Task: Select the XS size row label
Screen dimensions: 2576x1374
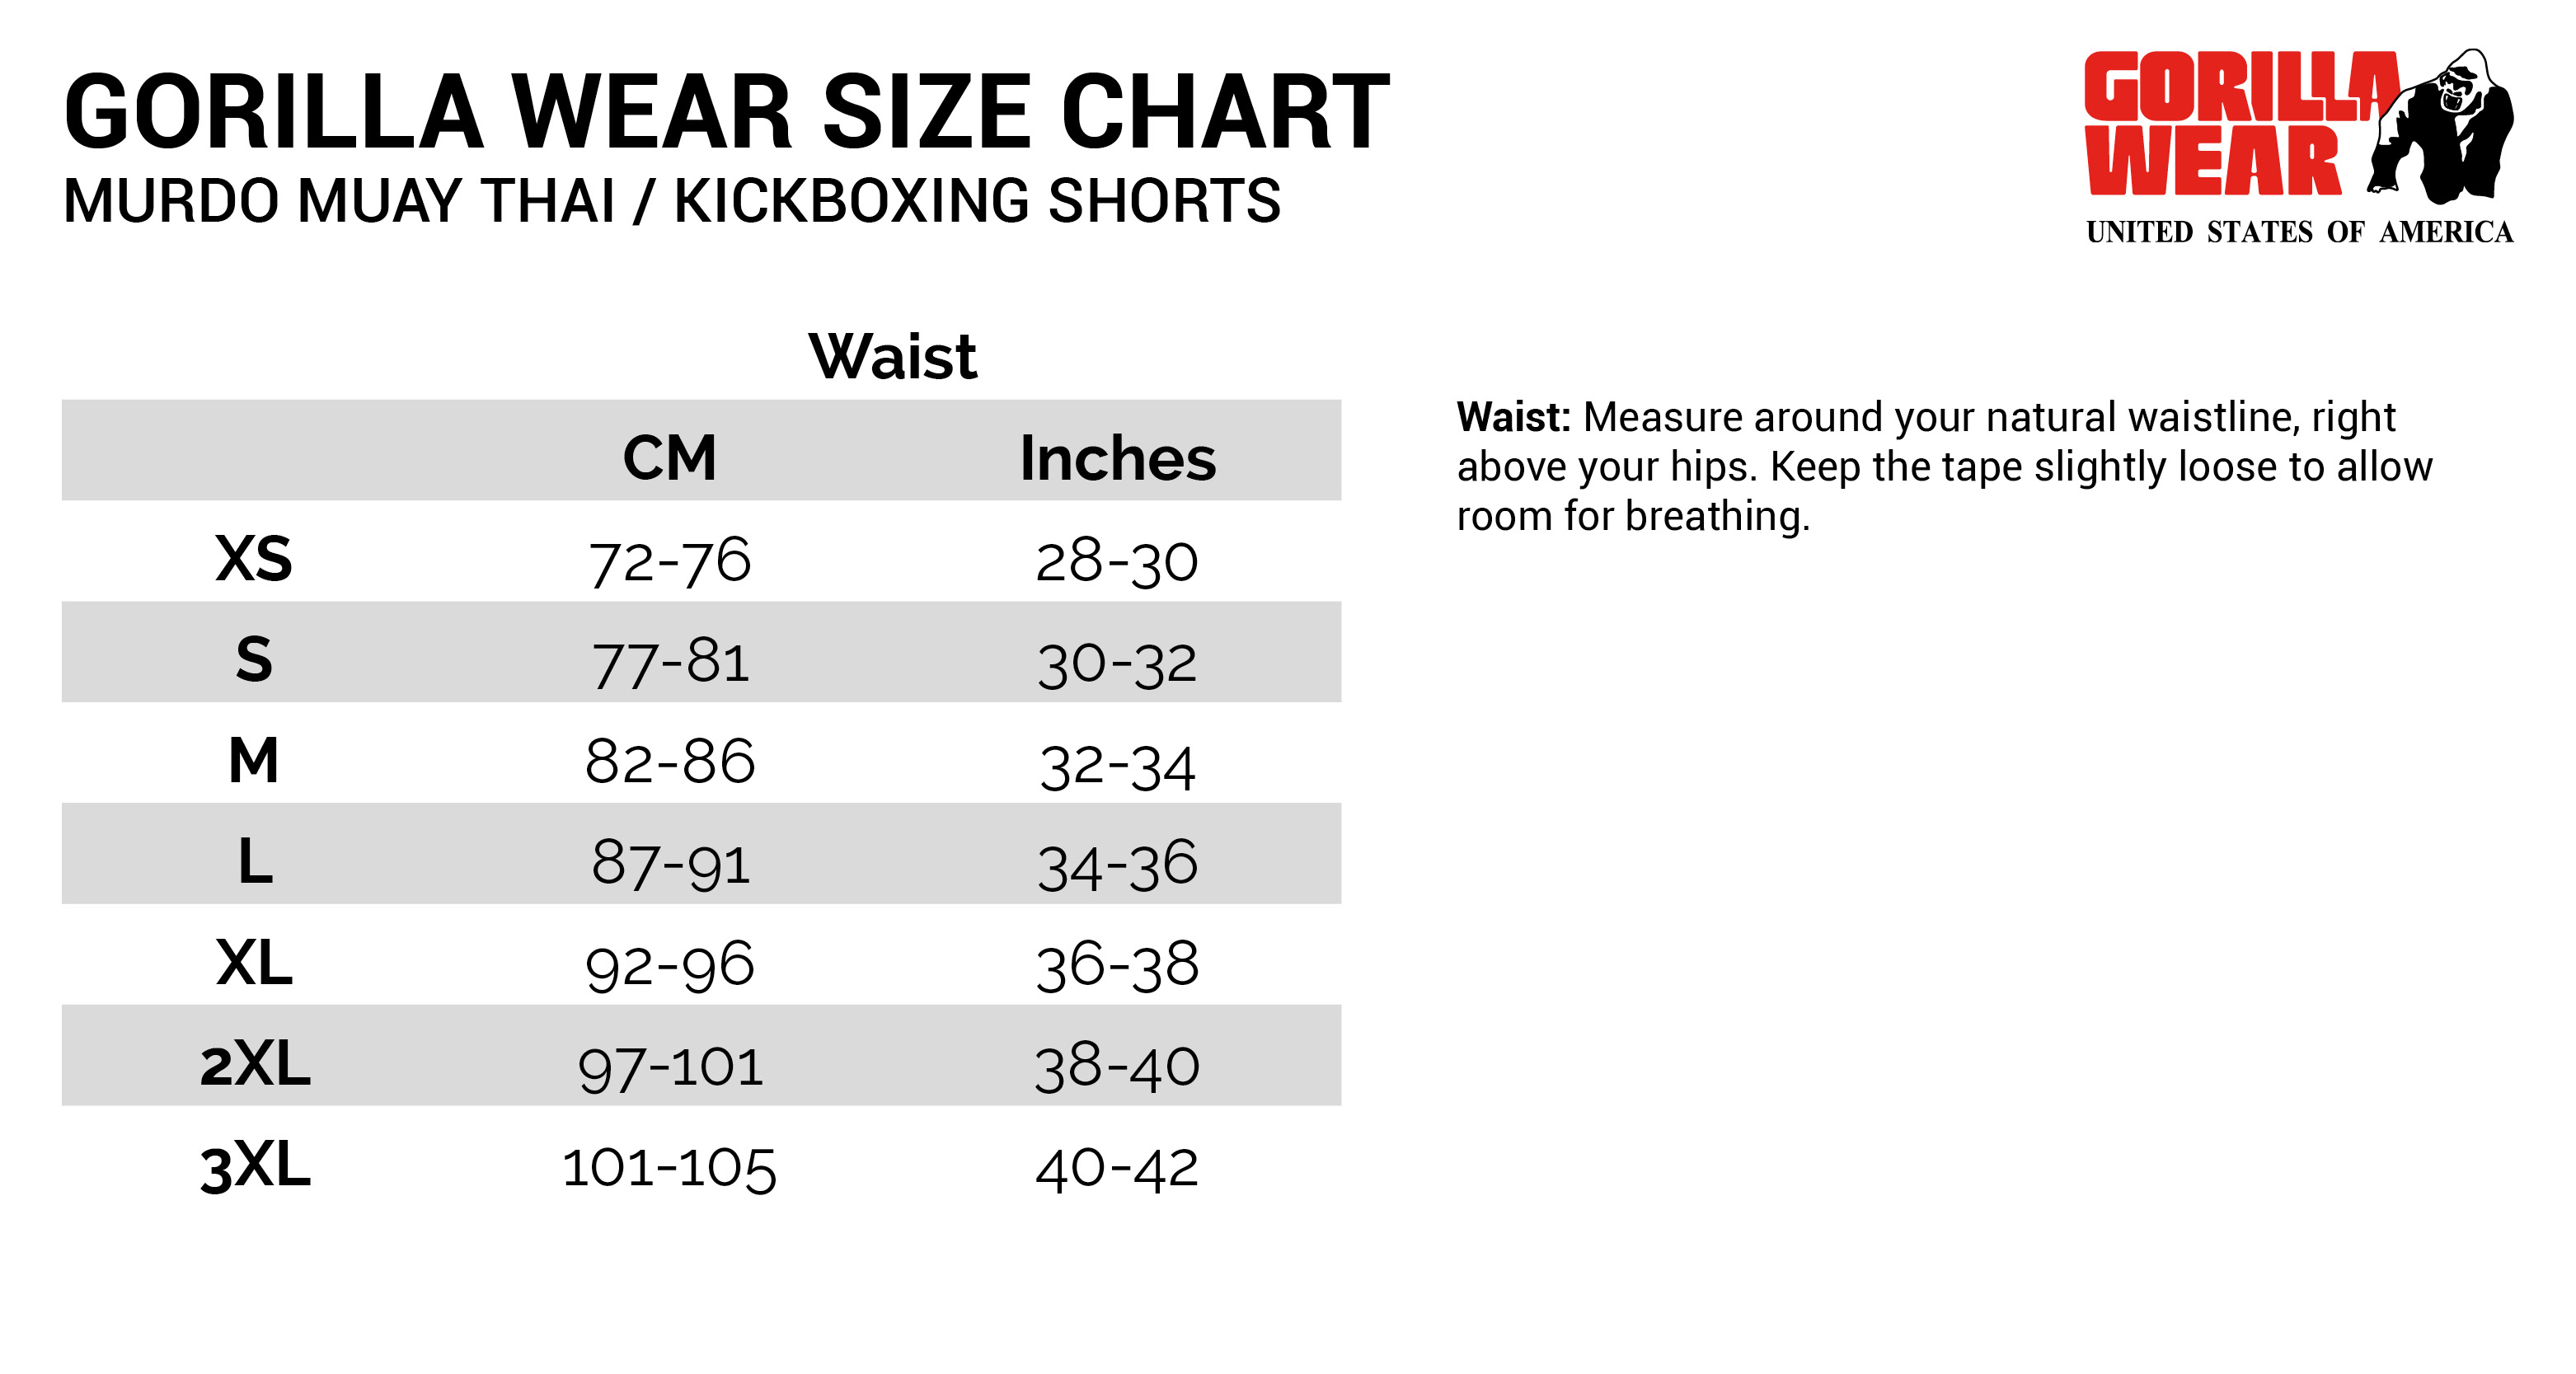Action: (x=254, y=558)
